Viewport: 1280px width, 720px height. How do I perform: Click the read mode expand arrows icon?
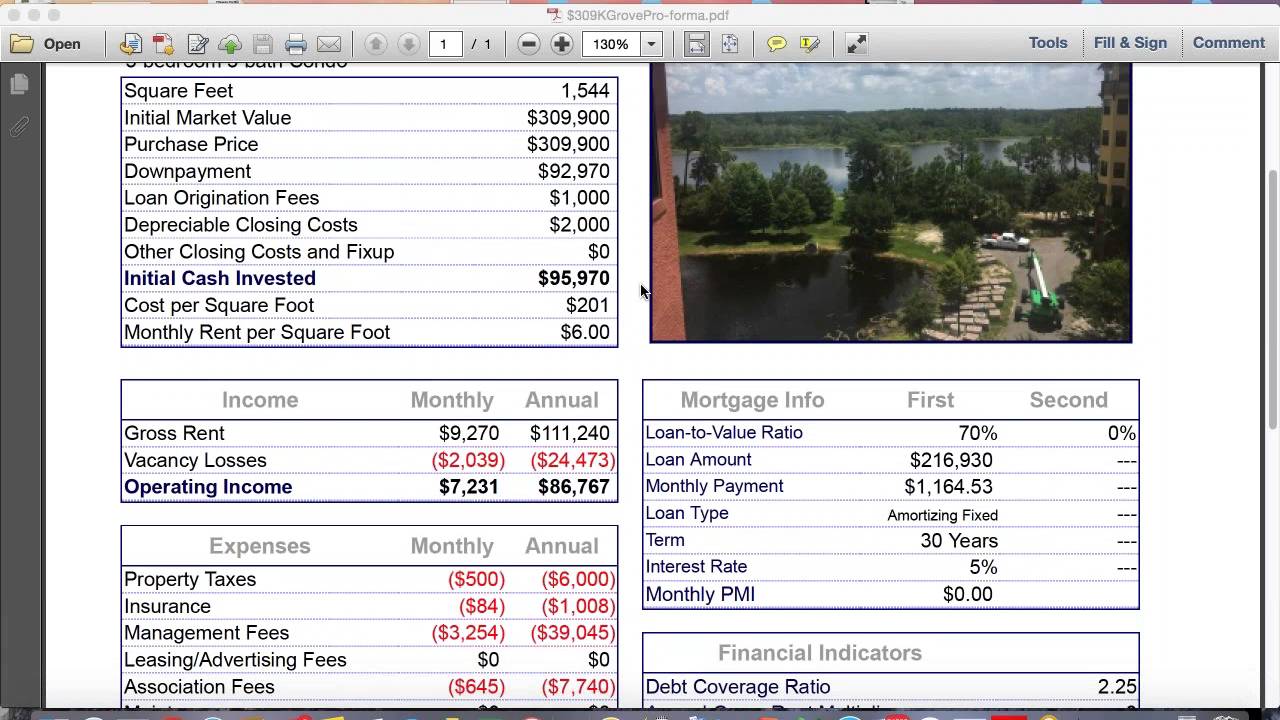[857, 44]
